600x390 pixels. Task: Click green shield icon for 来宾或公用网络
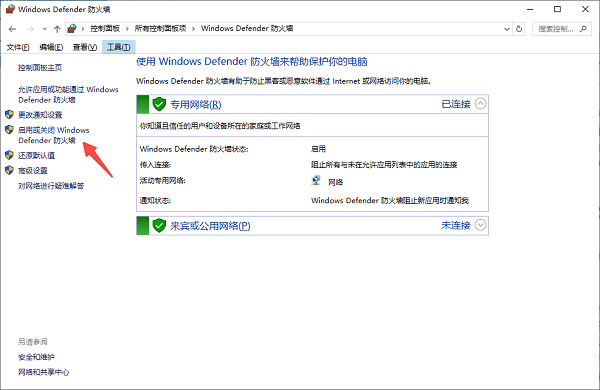[x=159, y=226]
